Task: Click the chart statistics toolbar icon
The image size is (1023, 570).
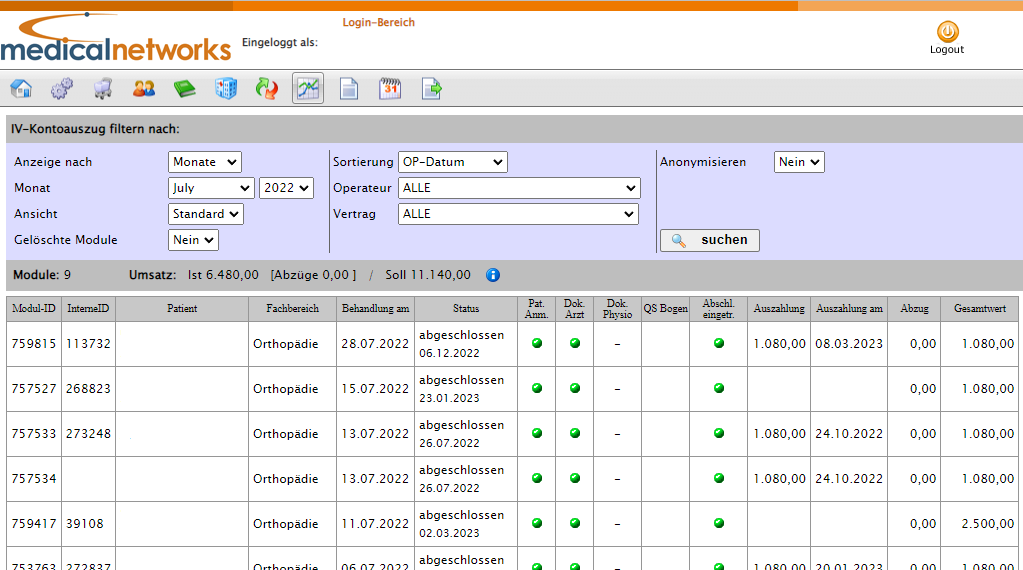Action: [308, 88]
